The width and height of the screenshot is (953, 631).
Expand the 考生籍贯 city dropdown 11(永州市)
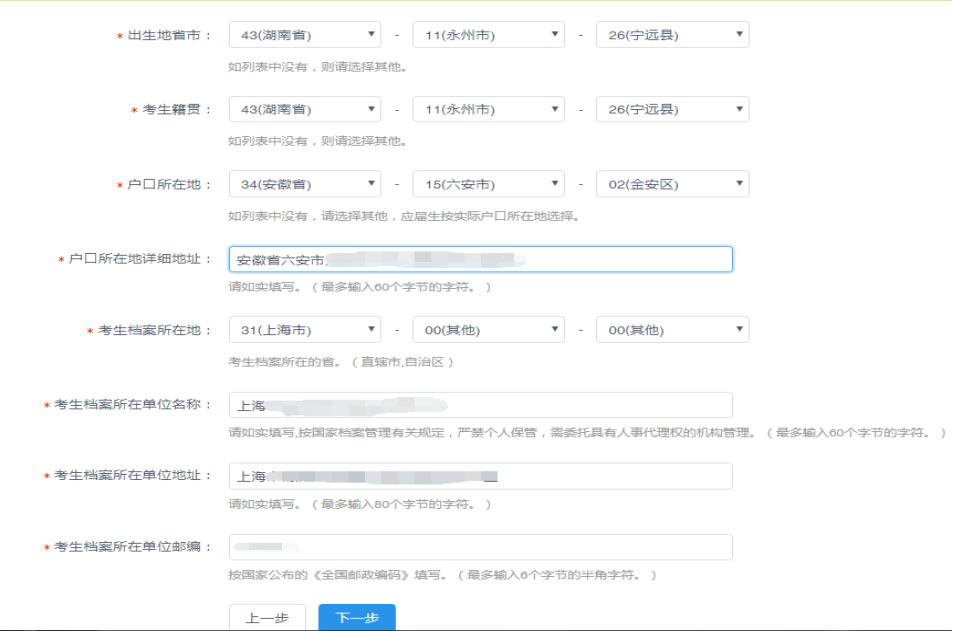click(488, 109)
